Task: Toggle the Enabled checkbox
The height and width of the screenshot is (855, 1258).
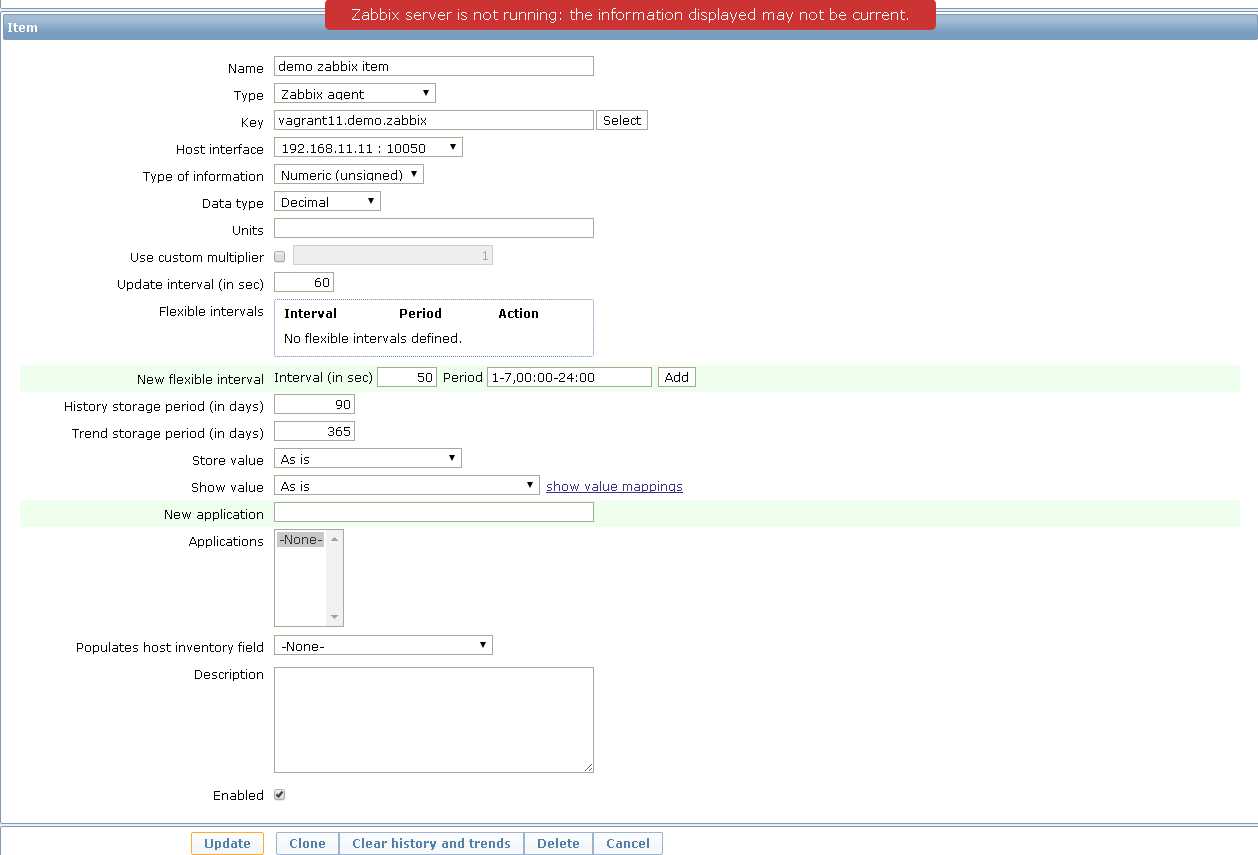Action: coord(280,795)
